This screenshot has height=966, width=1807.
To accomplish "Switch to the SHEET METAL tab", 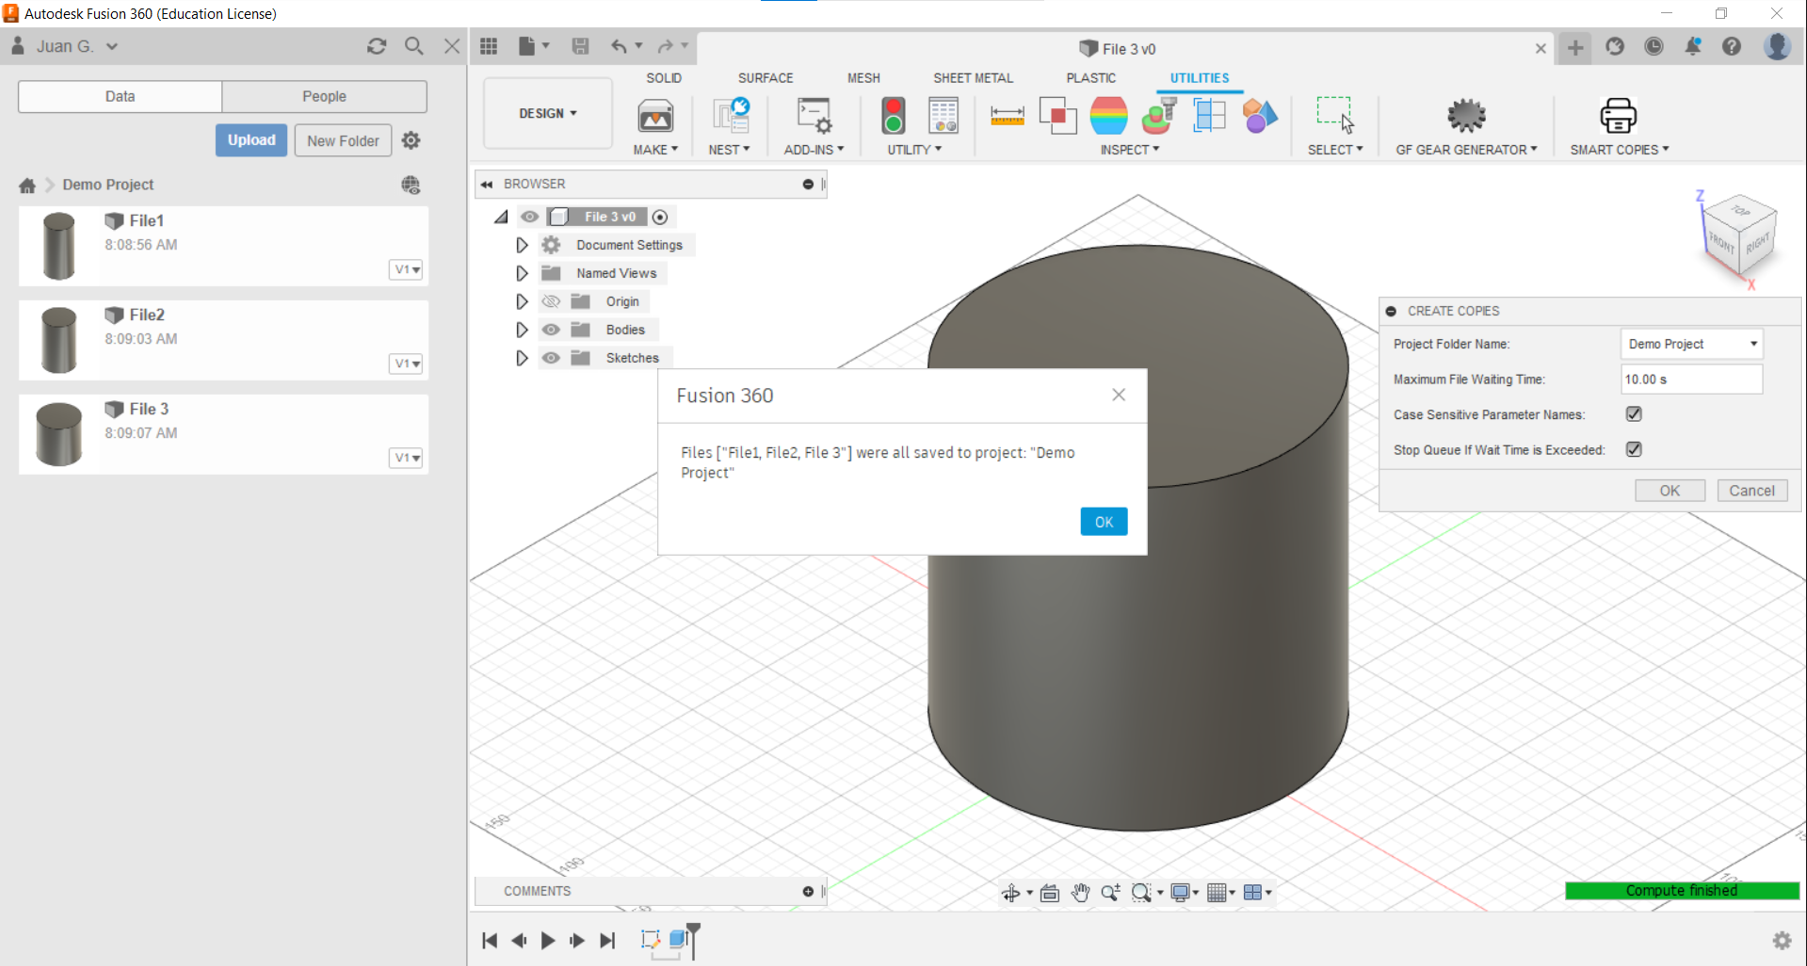I will pos(972,78).
